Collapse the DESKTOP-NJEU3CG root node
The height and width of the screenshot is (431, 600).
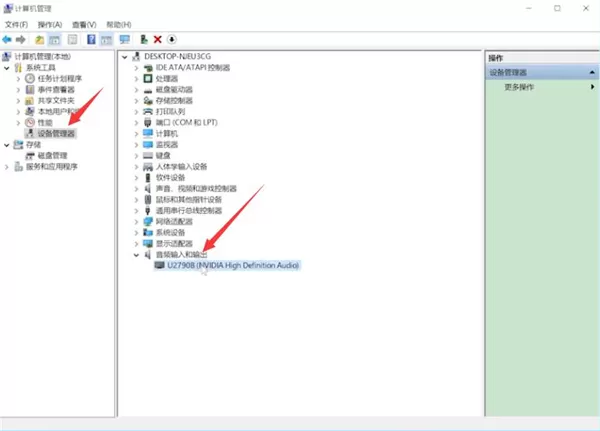125,57
